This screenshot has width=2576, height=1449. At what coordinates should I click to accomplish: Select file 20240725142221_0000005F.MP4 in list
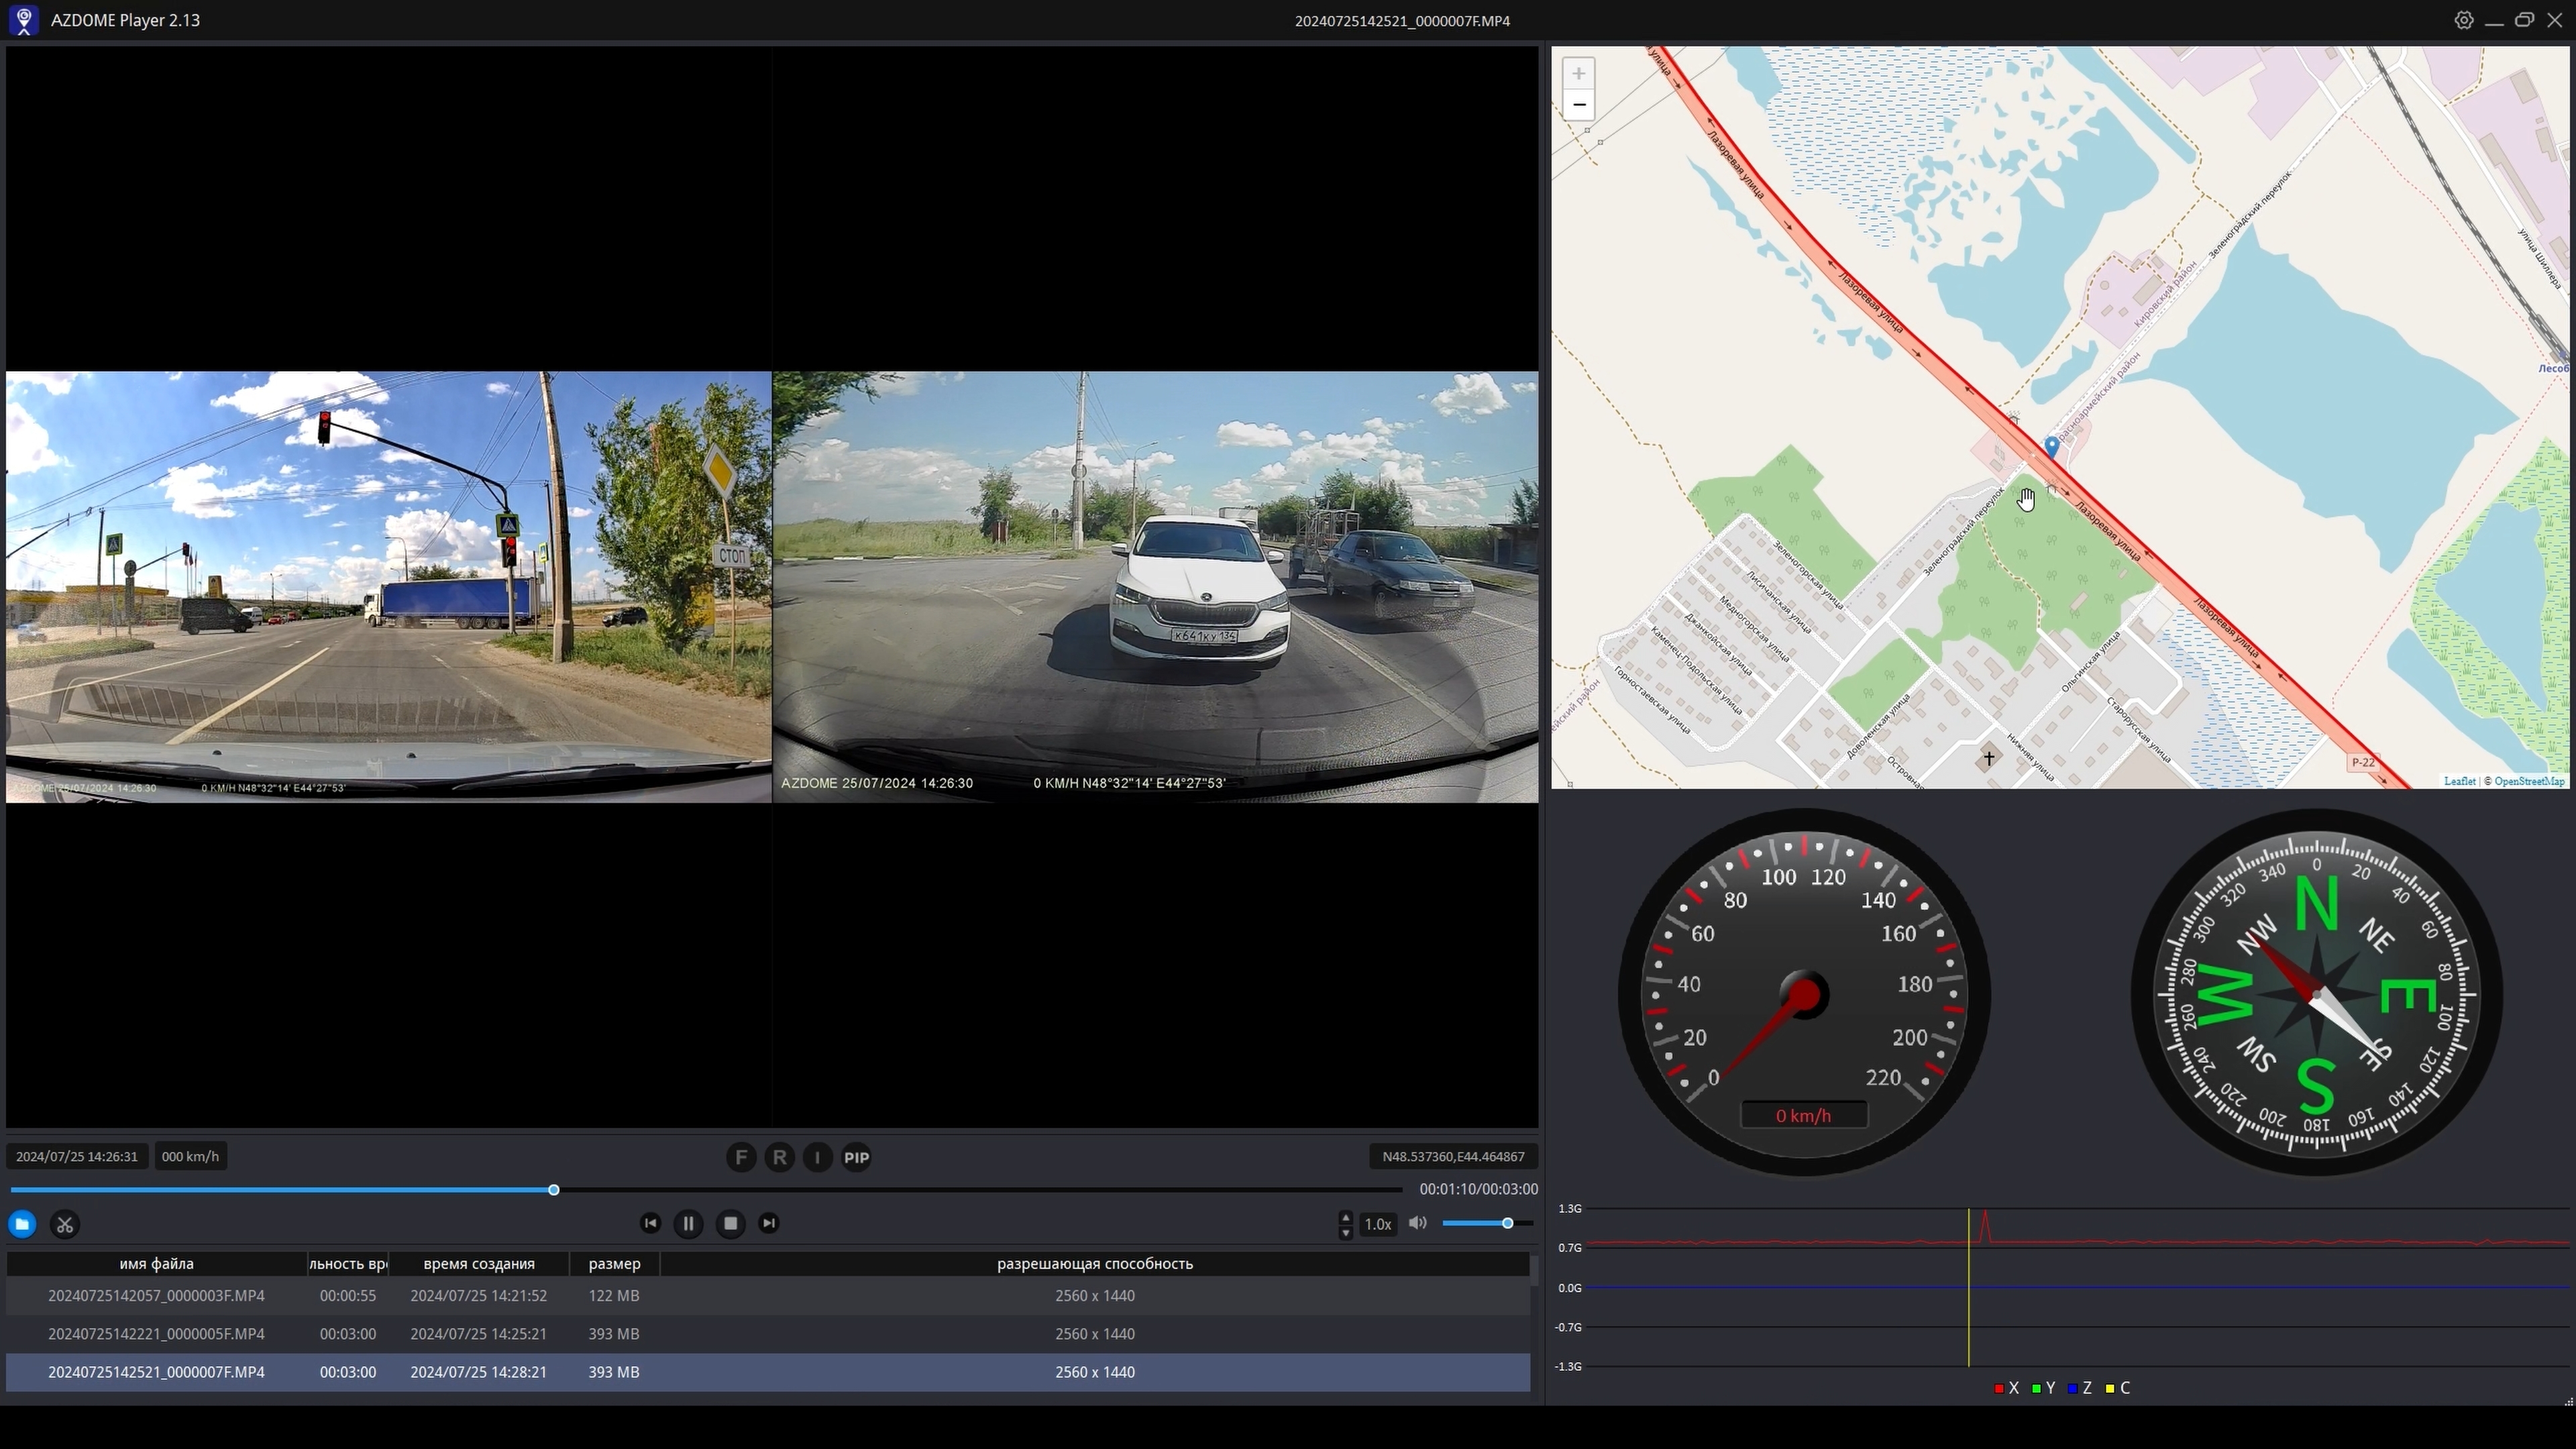pyautogui.click(x=156, y=1333)
